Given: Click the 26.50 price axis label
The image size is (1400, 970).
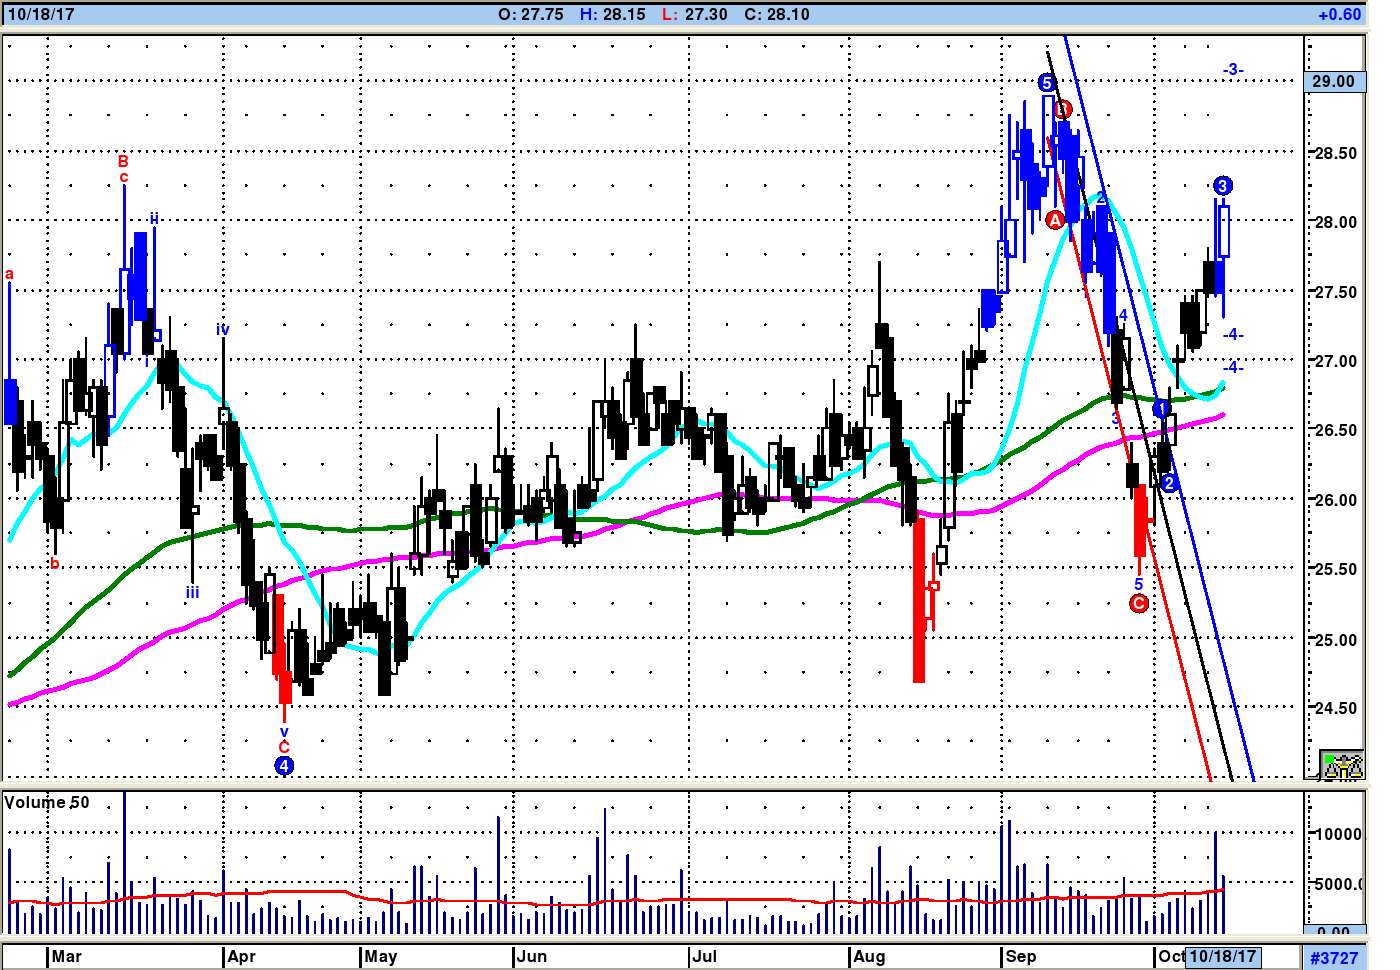Looking at the screenshot, I should tap(1335, 430).
